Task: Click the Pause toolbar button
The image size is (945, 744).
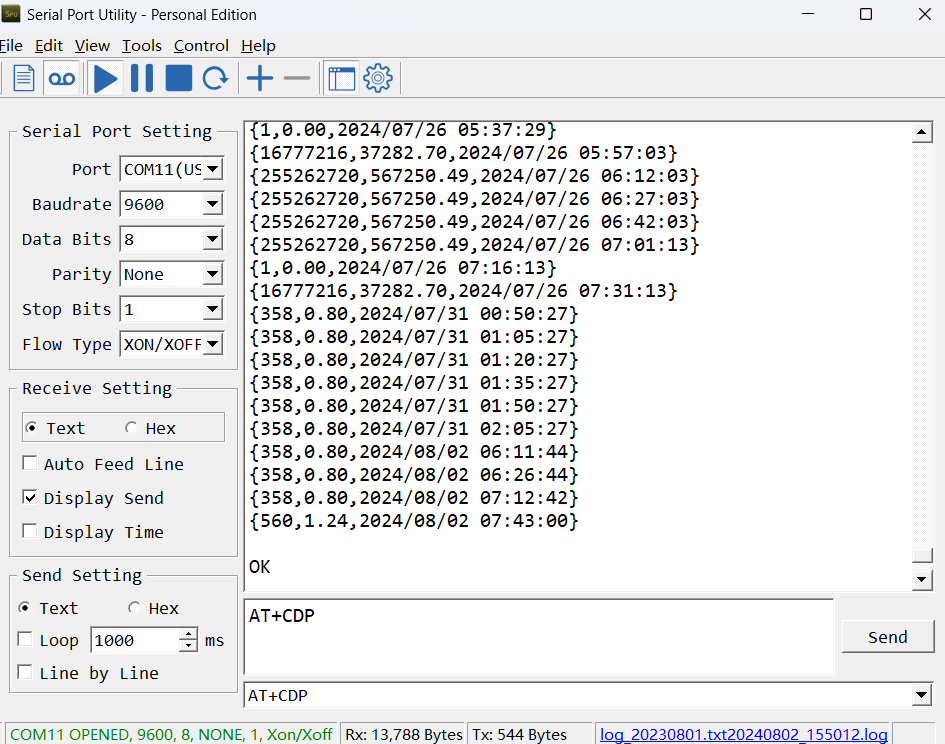Action: pyautogui.click(x=142, y=78)
